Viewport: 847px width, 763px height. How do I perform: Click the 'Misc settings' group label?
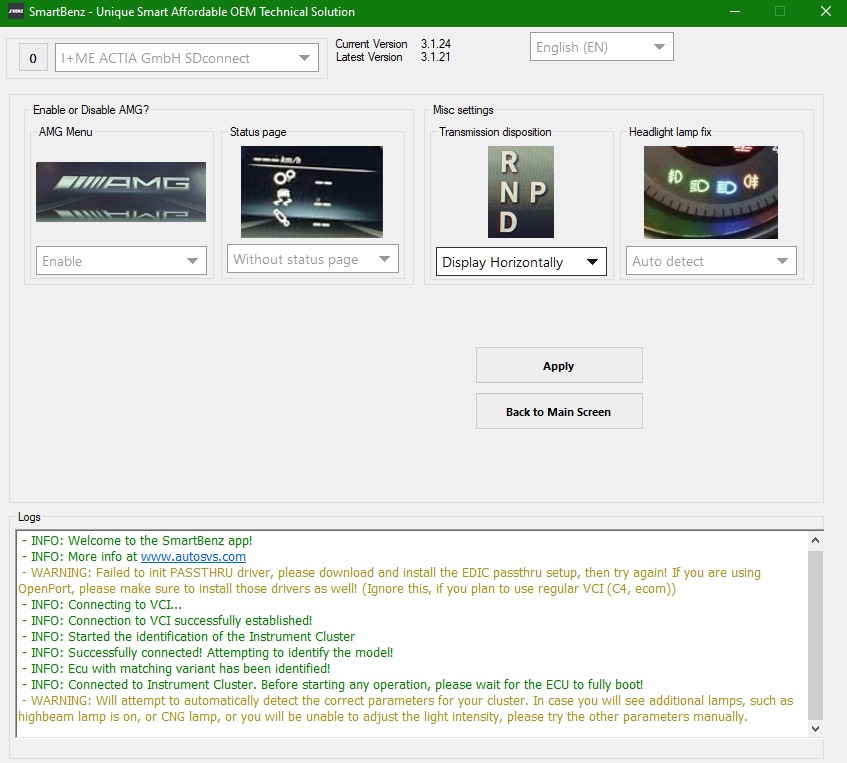click(463, 110)
